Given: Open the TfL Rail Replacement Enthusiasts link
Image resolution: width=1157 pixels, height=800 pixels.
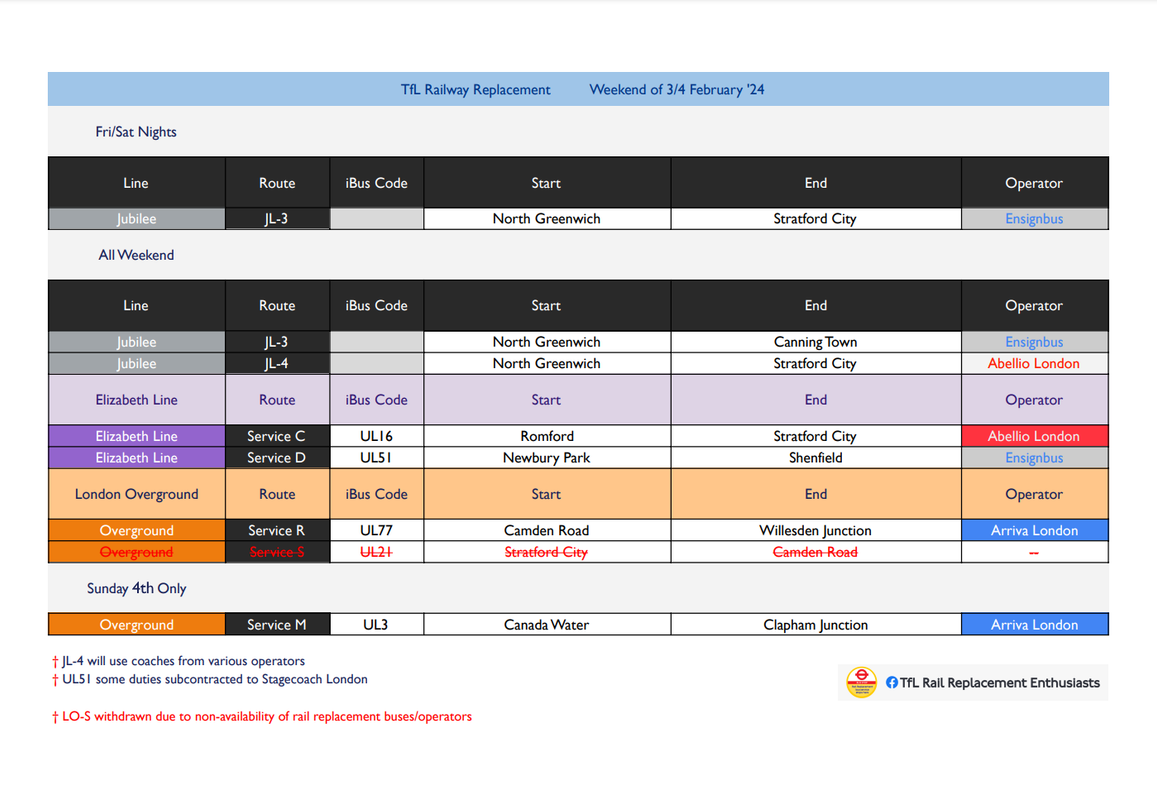Looking at the screenshot, I should pos(999,683).
